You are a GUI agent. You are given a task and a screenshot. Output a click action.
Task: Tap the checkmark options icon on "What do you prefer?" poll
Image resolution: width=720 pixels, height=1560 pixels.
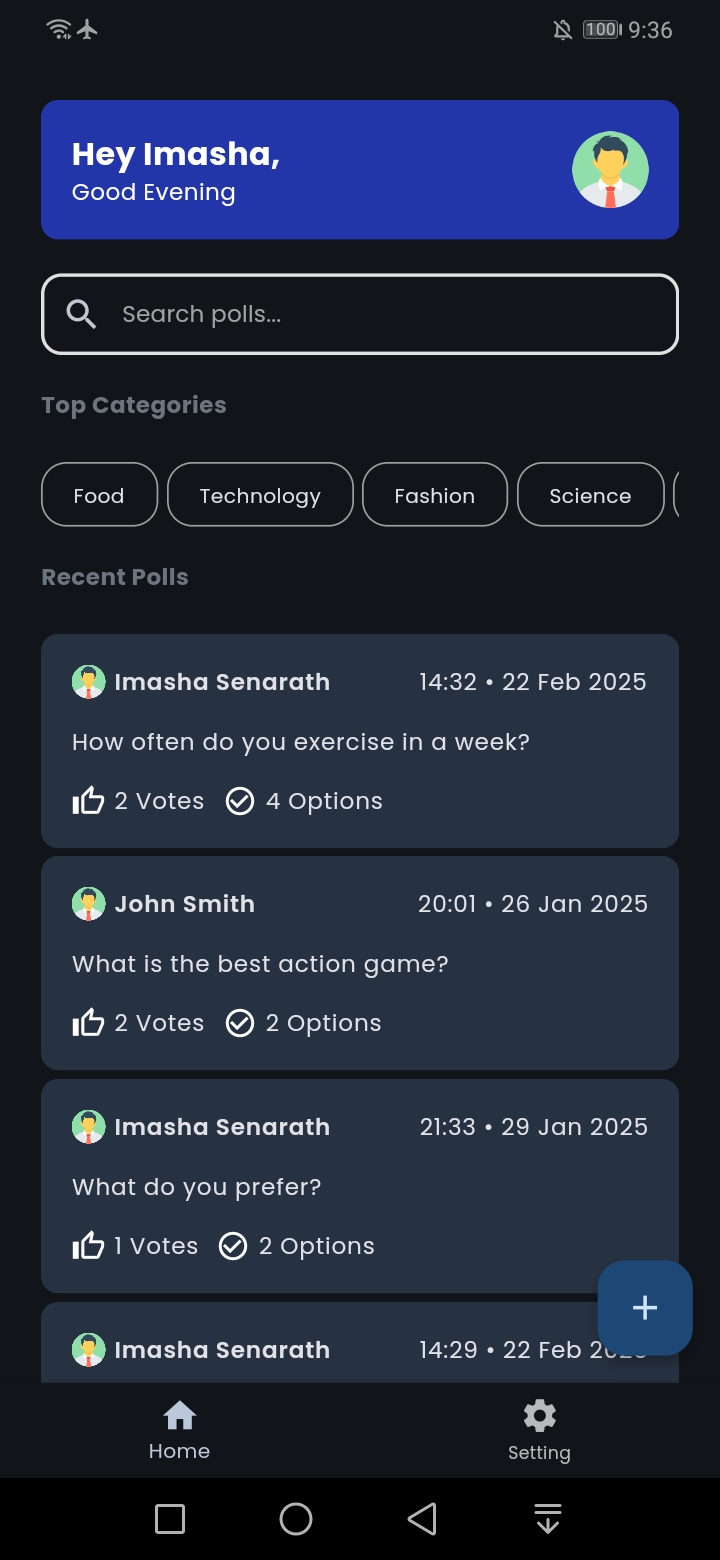(233, 1246)
